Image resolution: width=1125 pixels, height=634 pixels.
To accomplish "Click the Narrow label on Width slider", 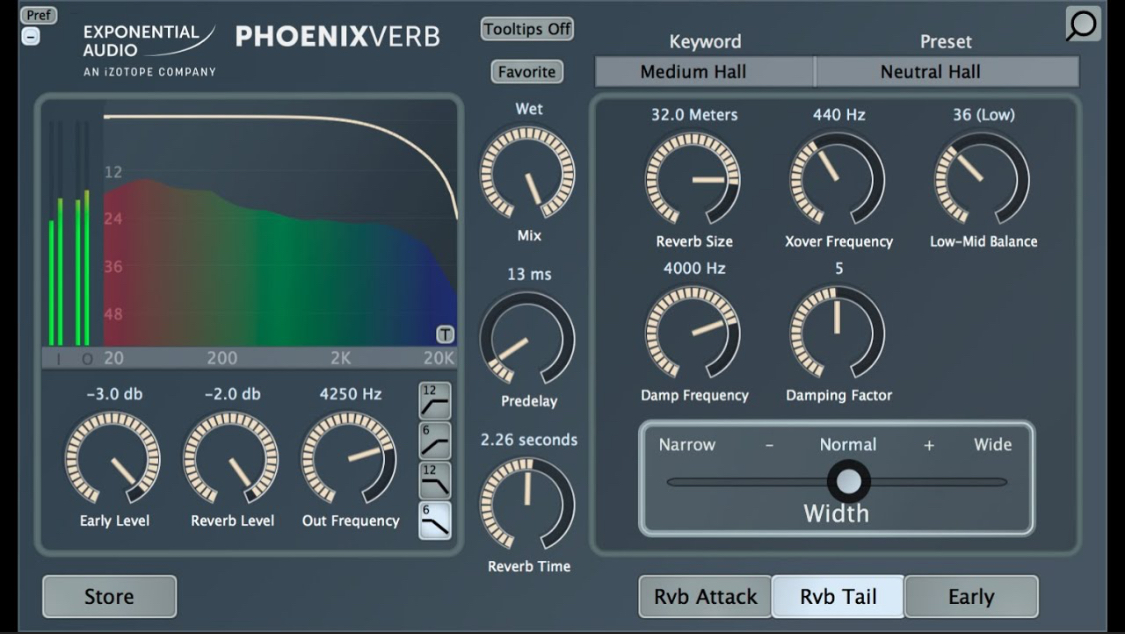I will 687,445.
